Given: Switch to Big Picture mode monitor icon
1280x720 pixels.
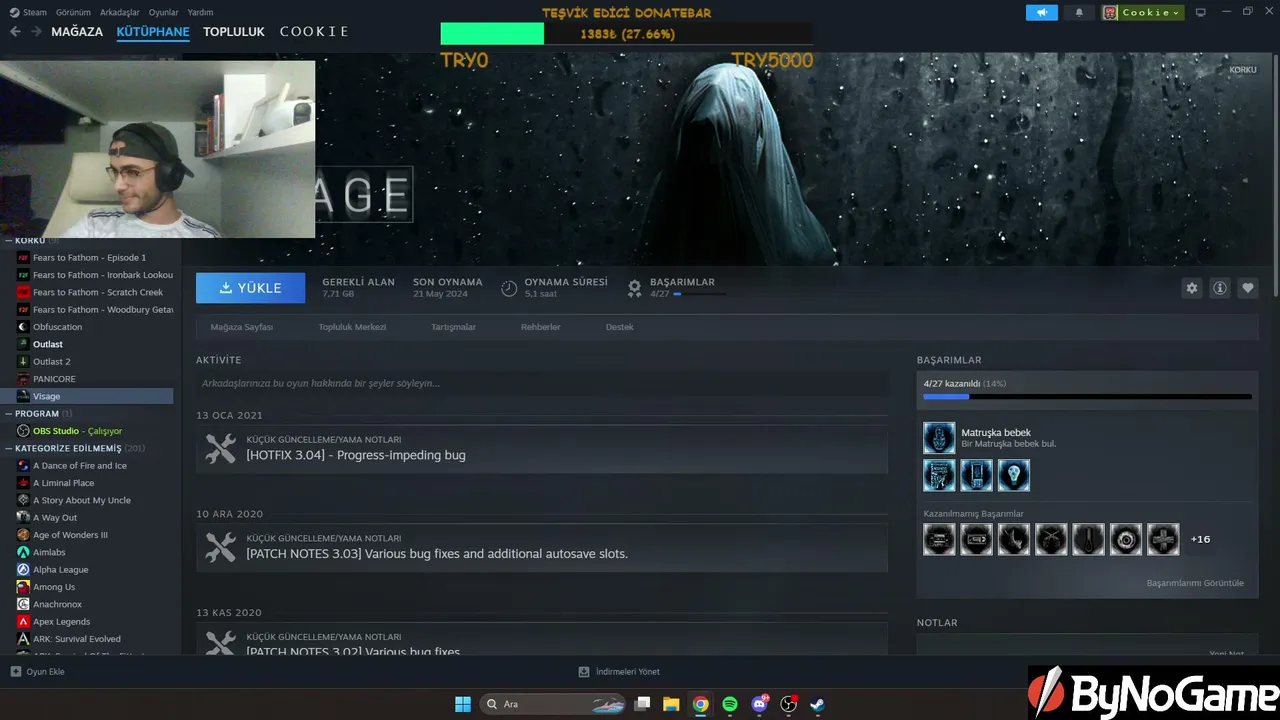Looking at the screenshot, I should click(1201, 13).
